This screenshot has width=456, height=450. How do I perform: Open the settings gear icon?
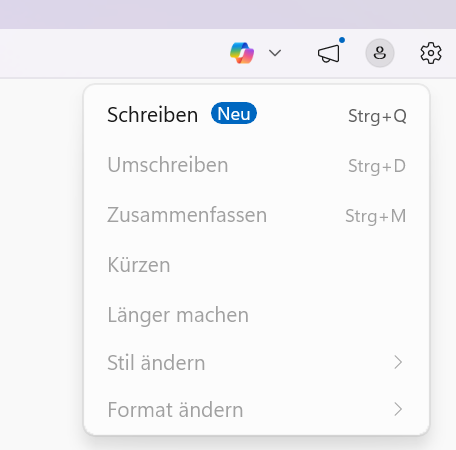point(431,53)
